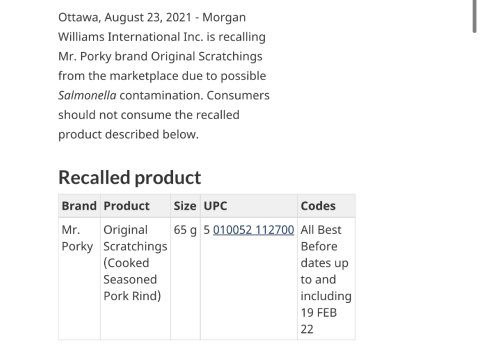Click the 65 g size cell
Screen dimensions: 480x360
(185, 230)
